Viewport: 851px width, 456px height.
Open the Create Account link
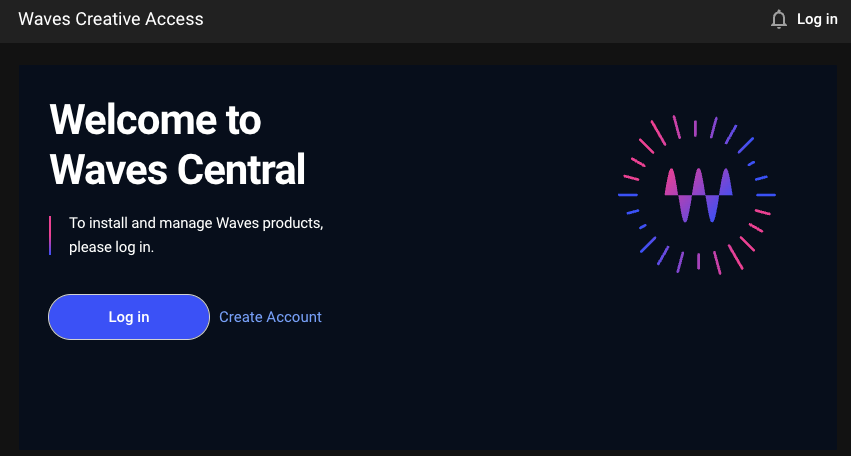(270, 317)
